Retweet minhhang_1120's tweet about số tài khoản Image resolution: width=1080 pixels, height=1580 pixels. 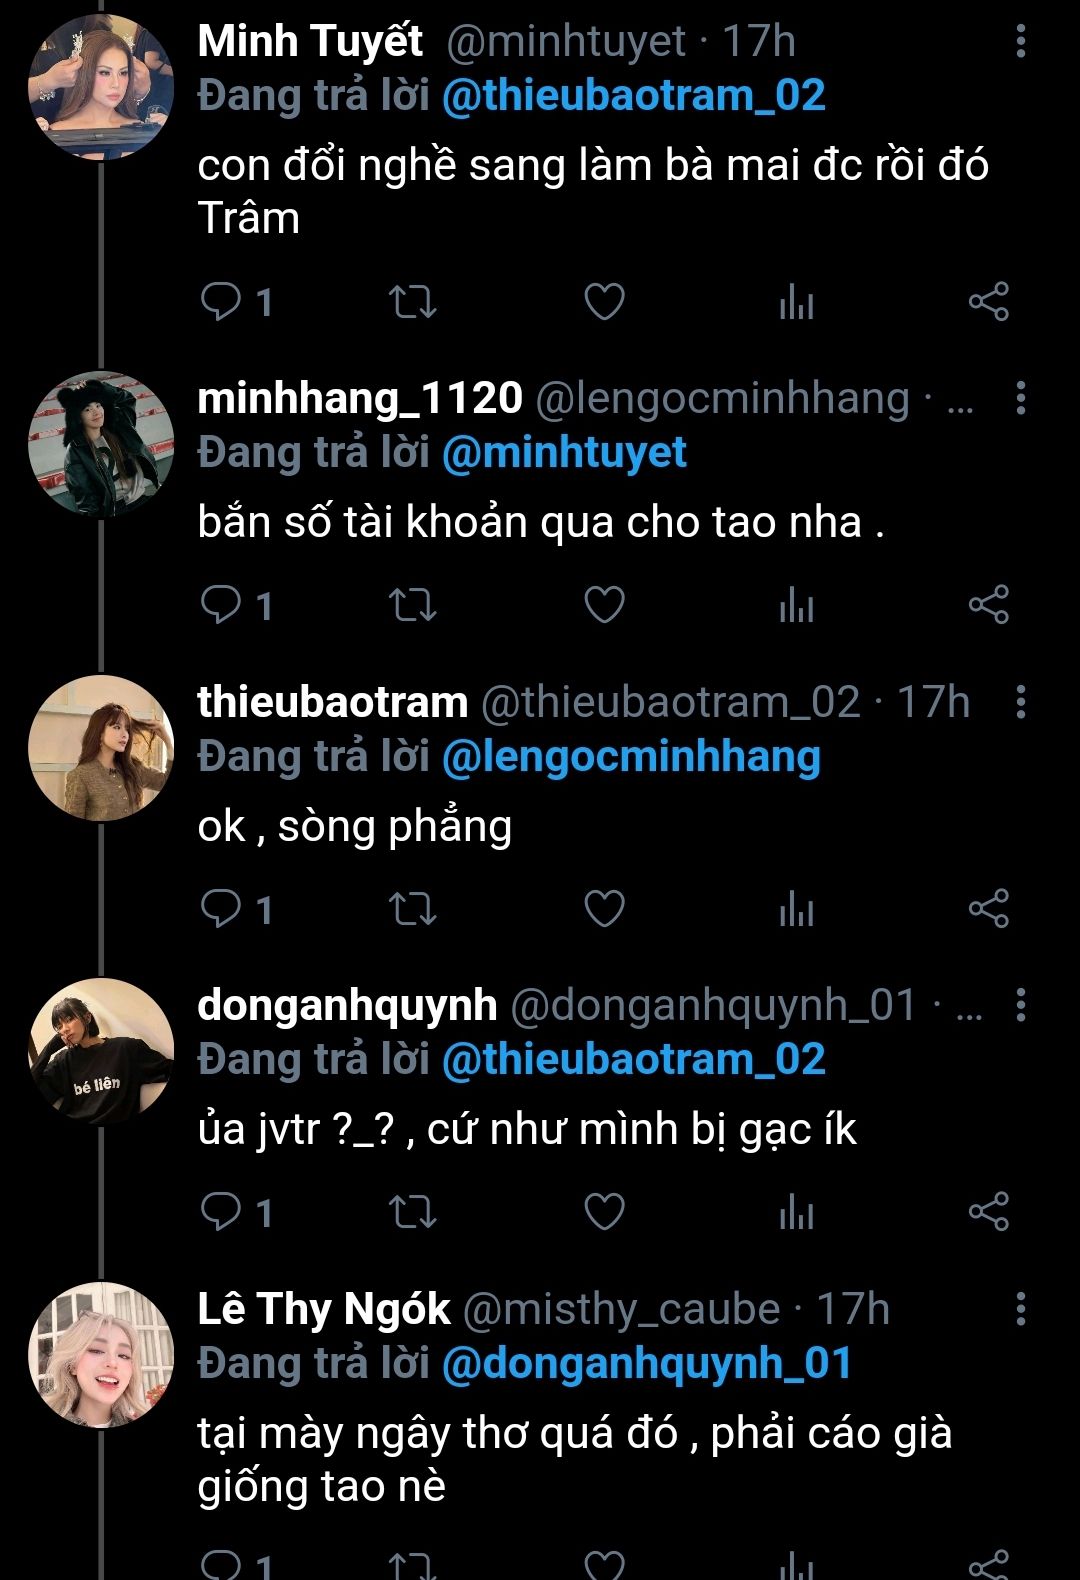point(412,605)
